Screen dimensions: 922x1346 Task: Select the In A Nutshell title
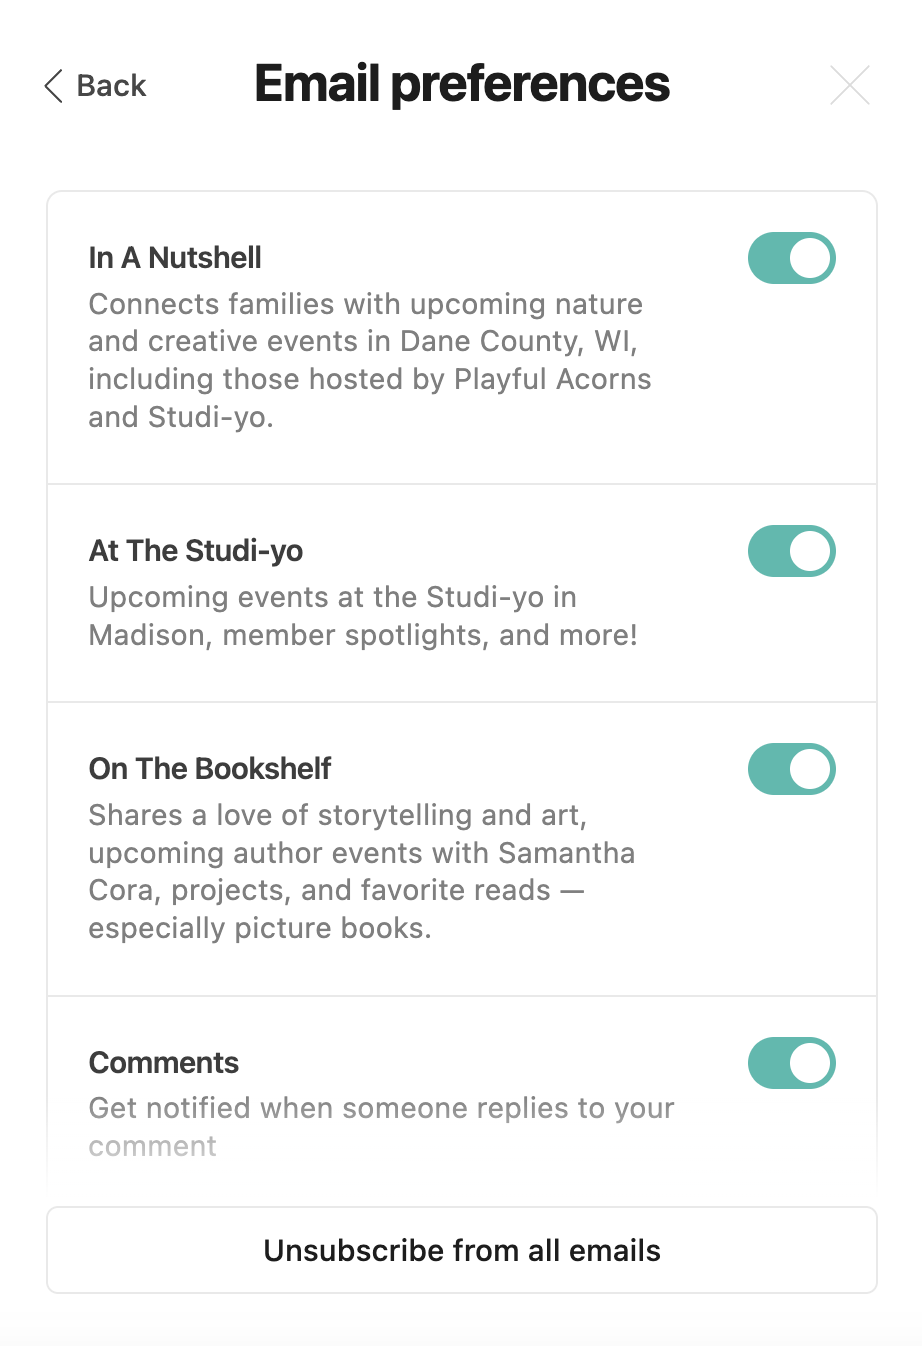175,258
